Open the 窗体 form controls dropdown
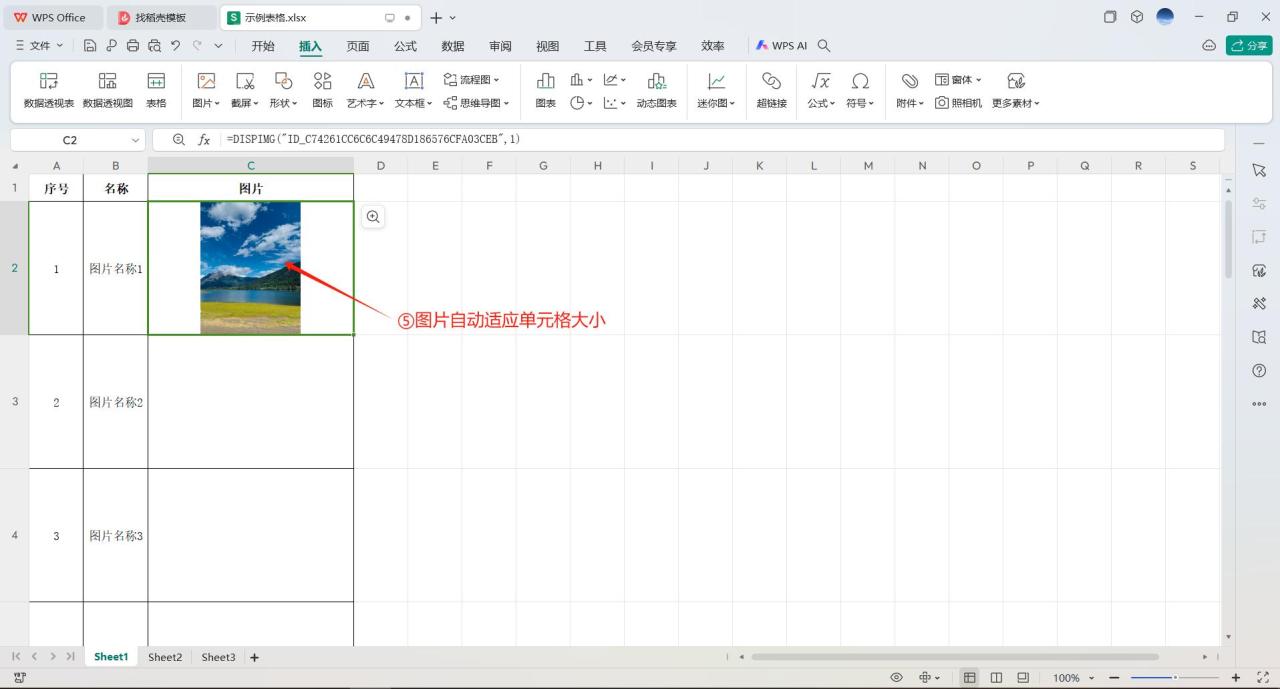 click(959, 79)
